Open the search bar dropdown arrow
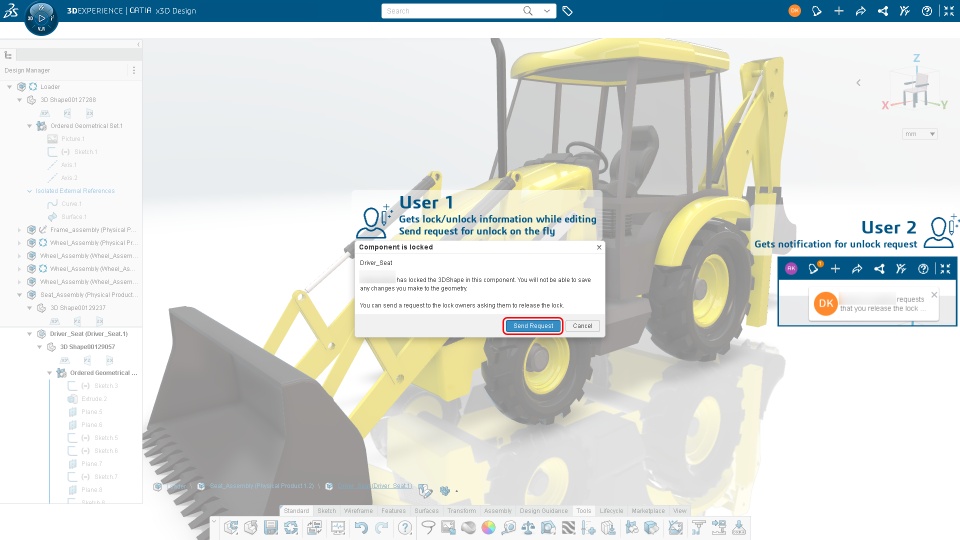 (x=547, y=11)
